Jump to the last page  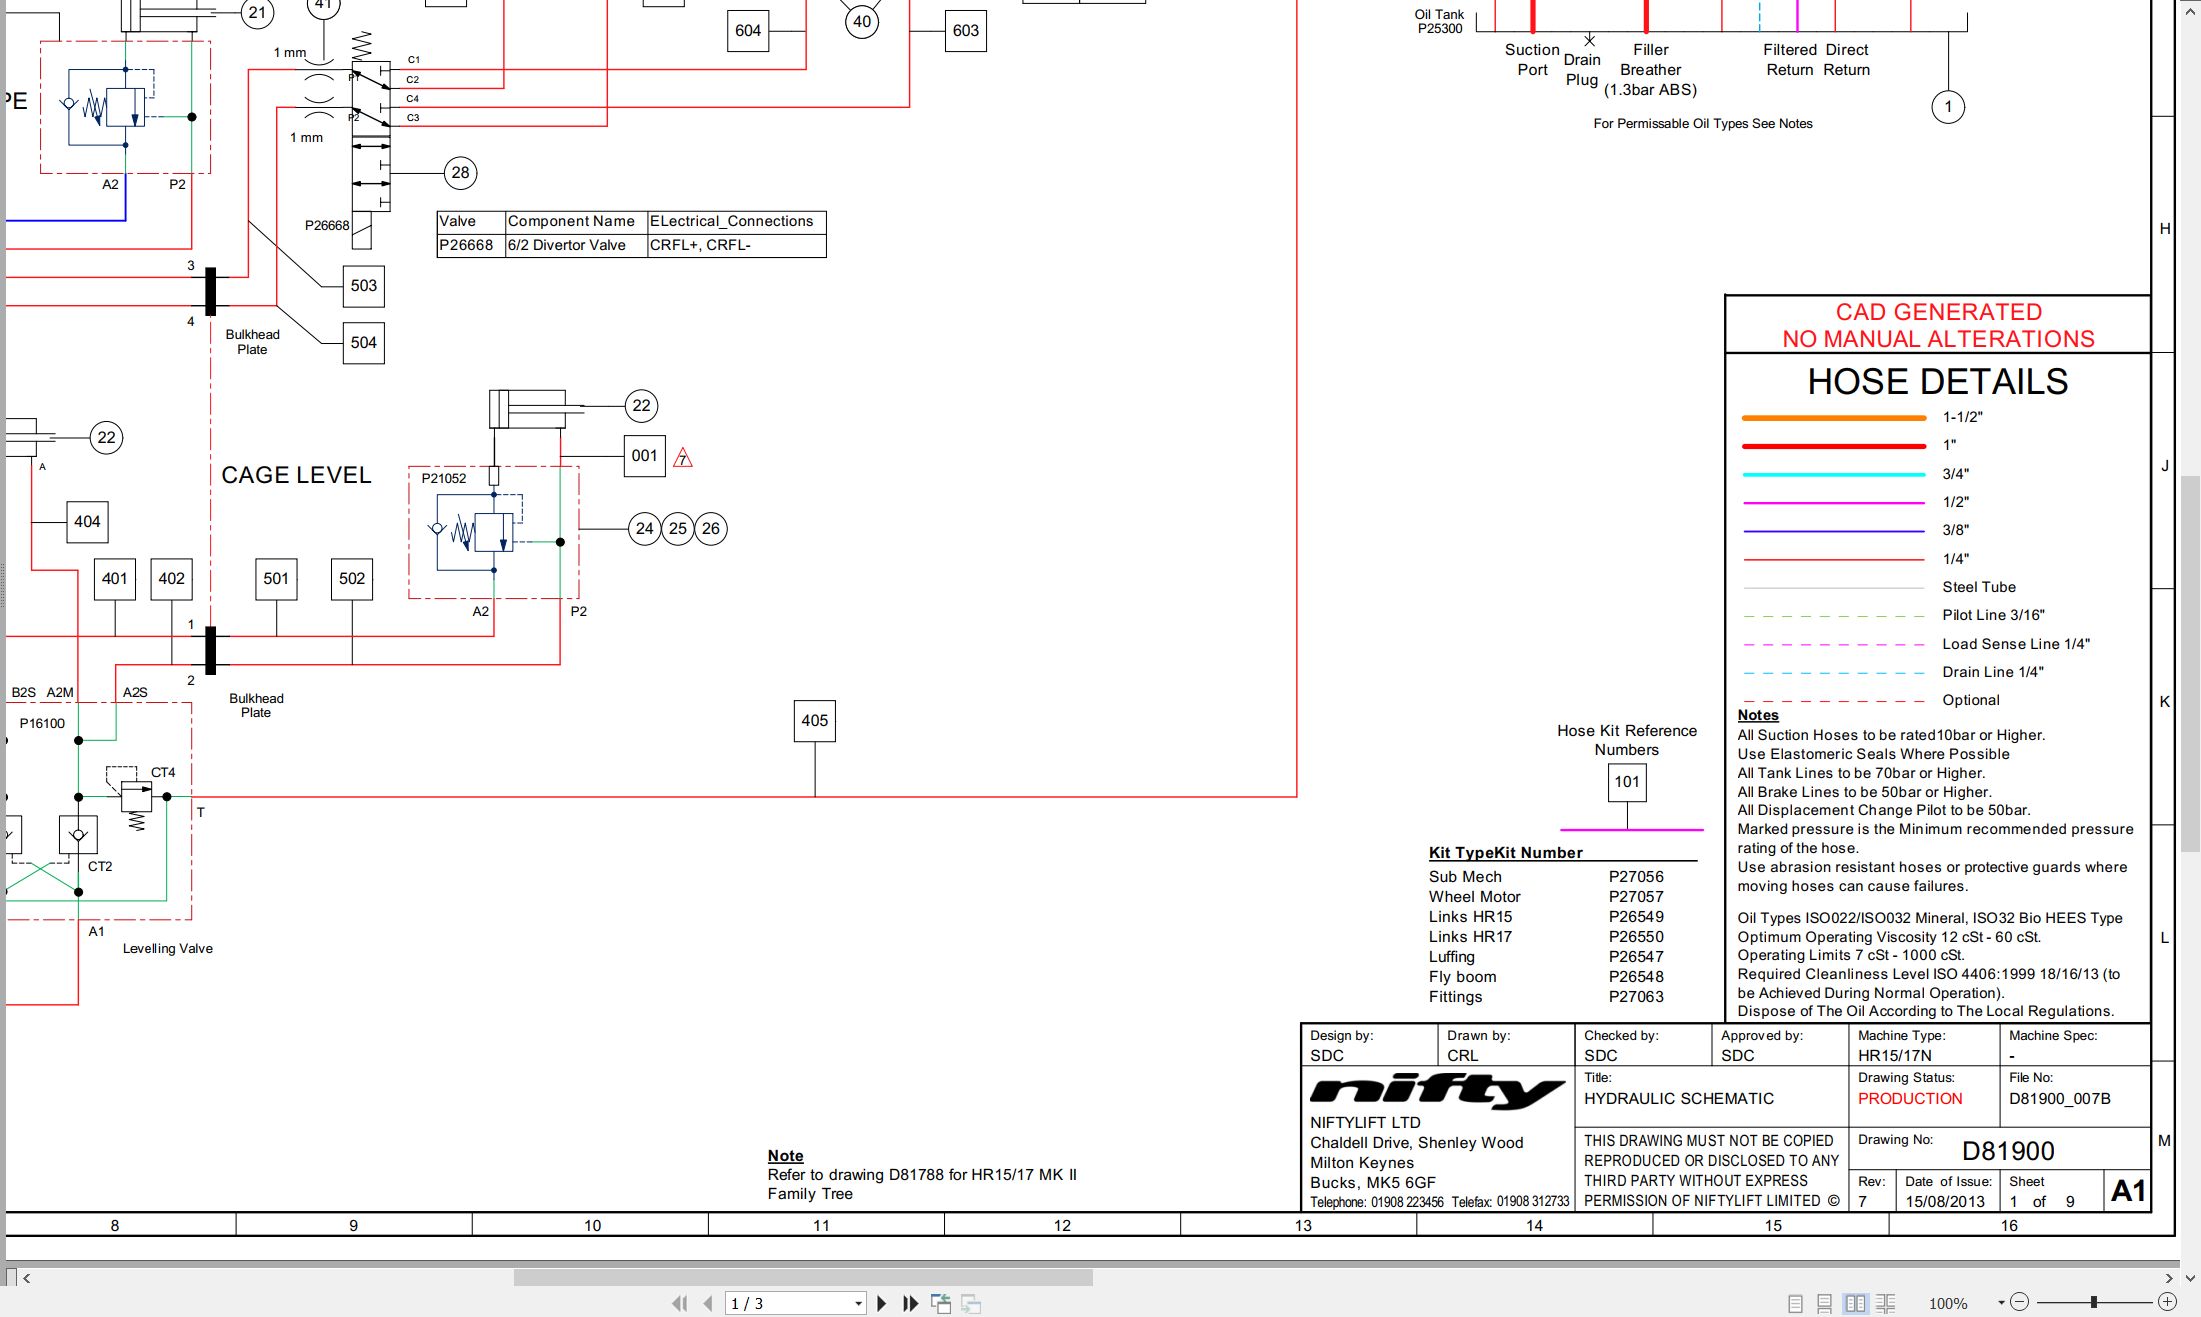click(x=910, y=1303)
